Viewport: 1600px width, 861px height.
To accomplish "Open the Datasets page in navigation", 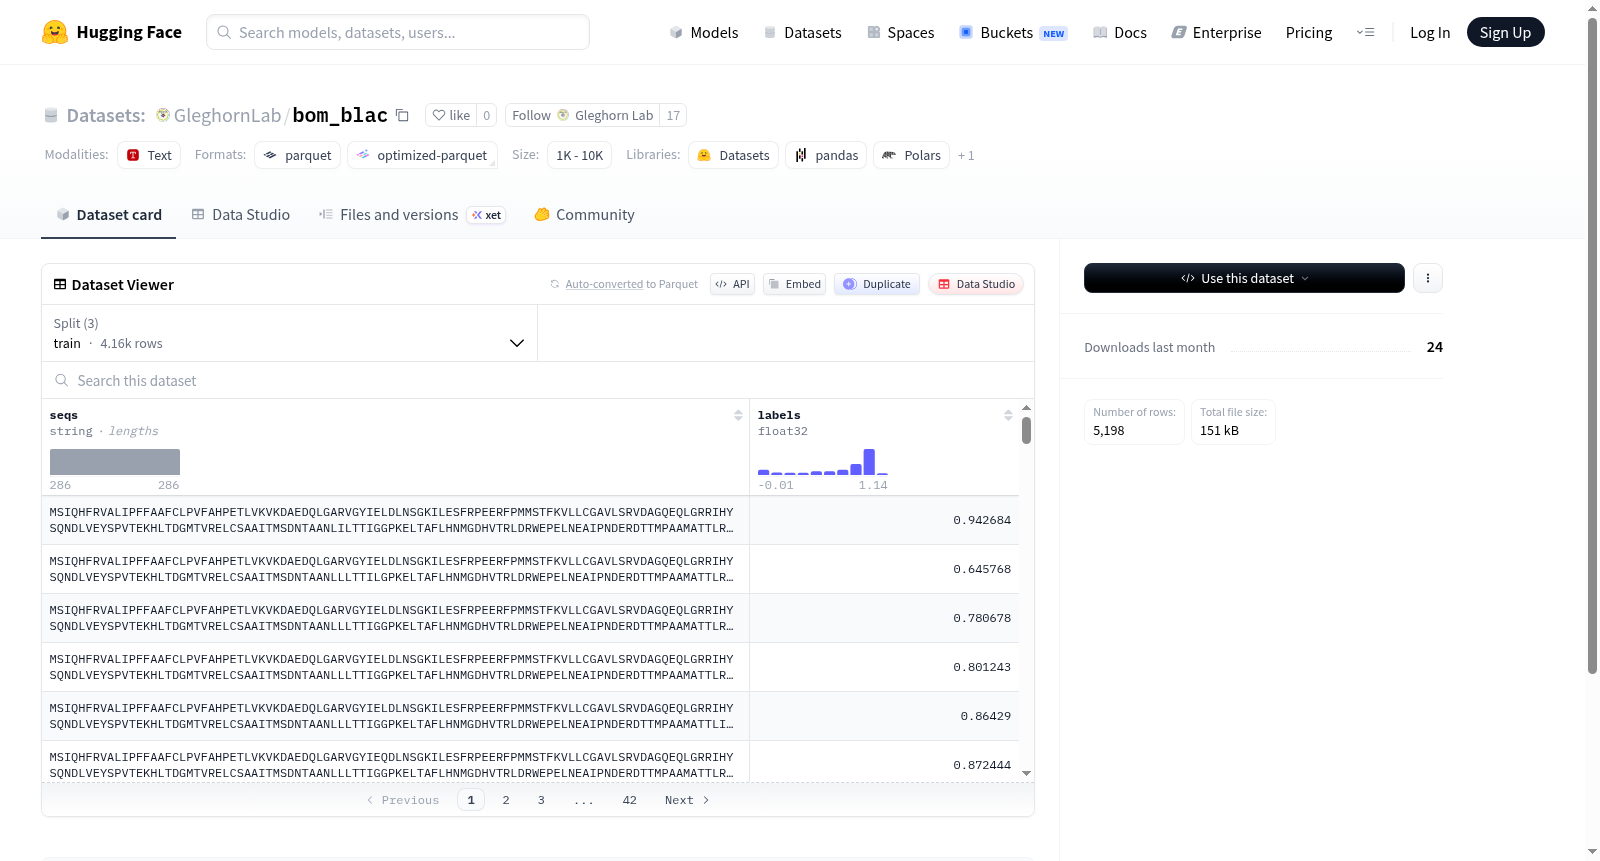I will pyautogui.click(x=802, y=33).
